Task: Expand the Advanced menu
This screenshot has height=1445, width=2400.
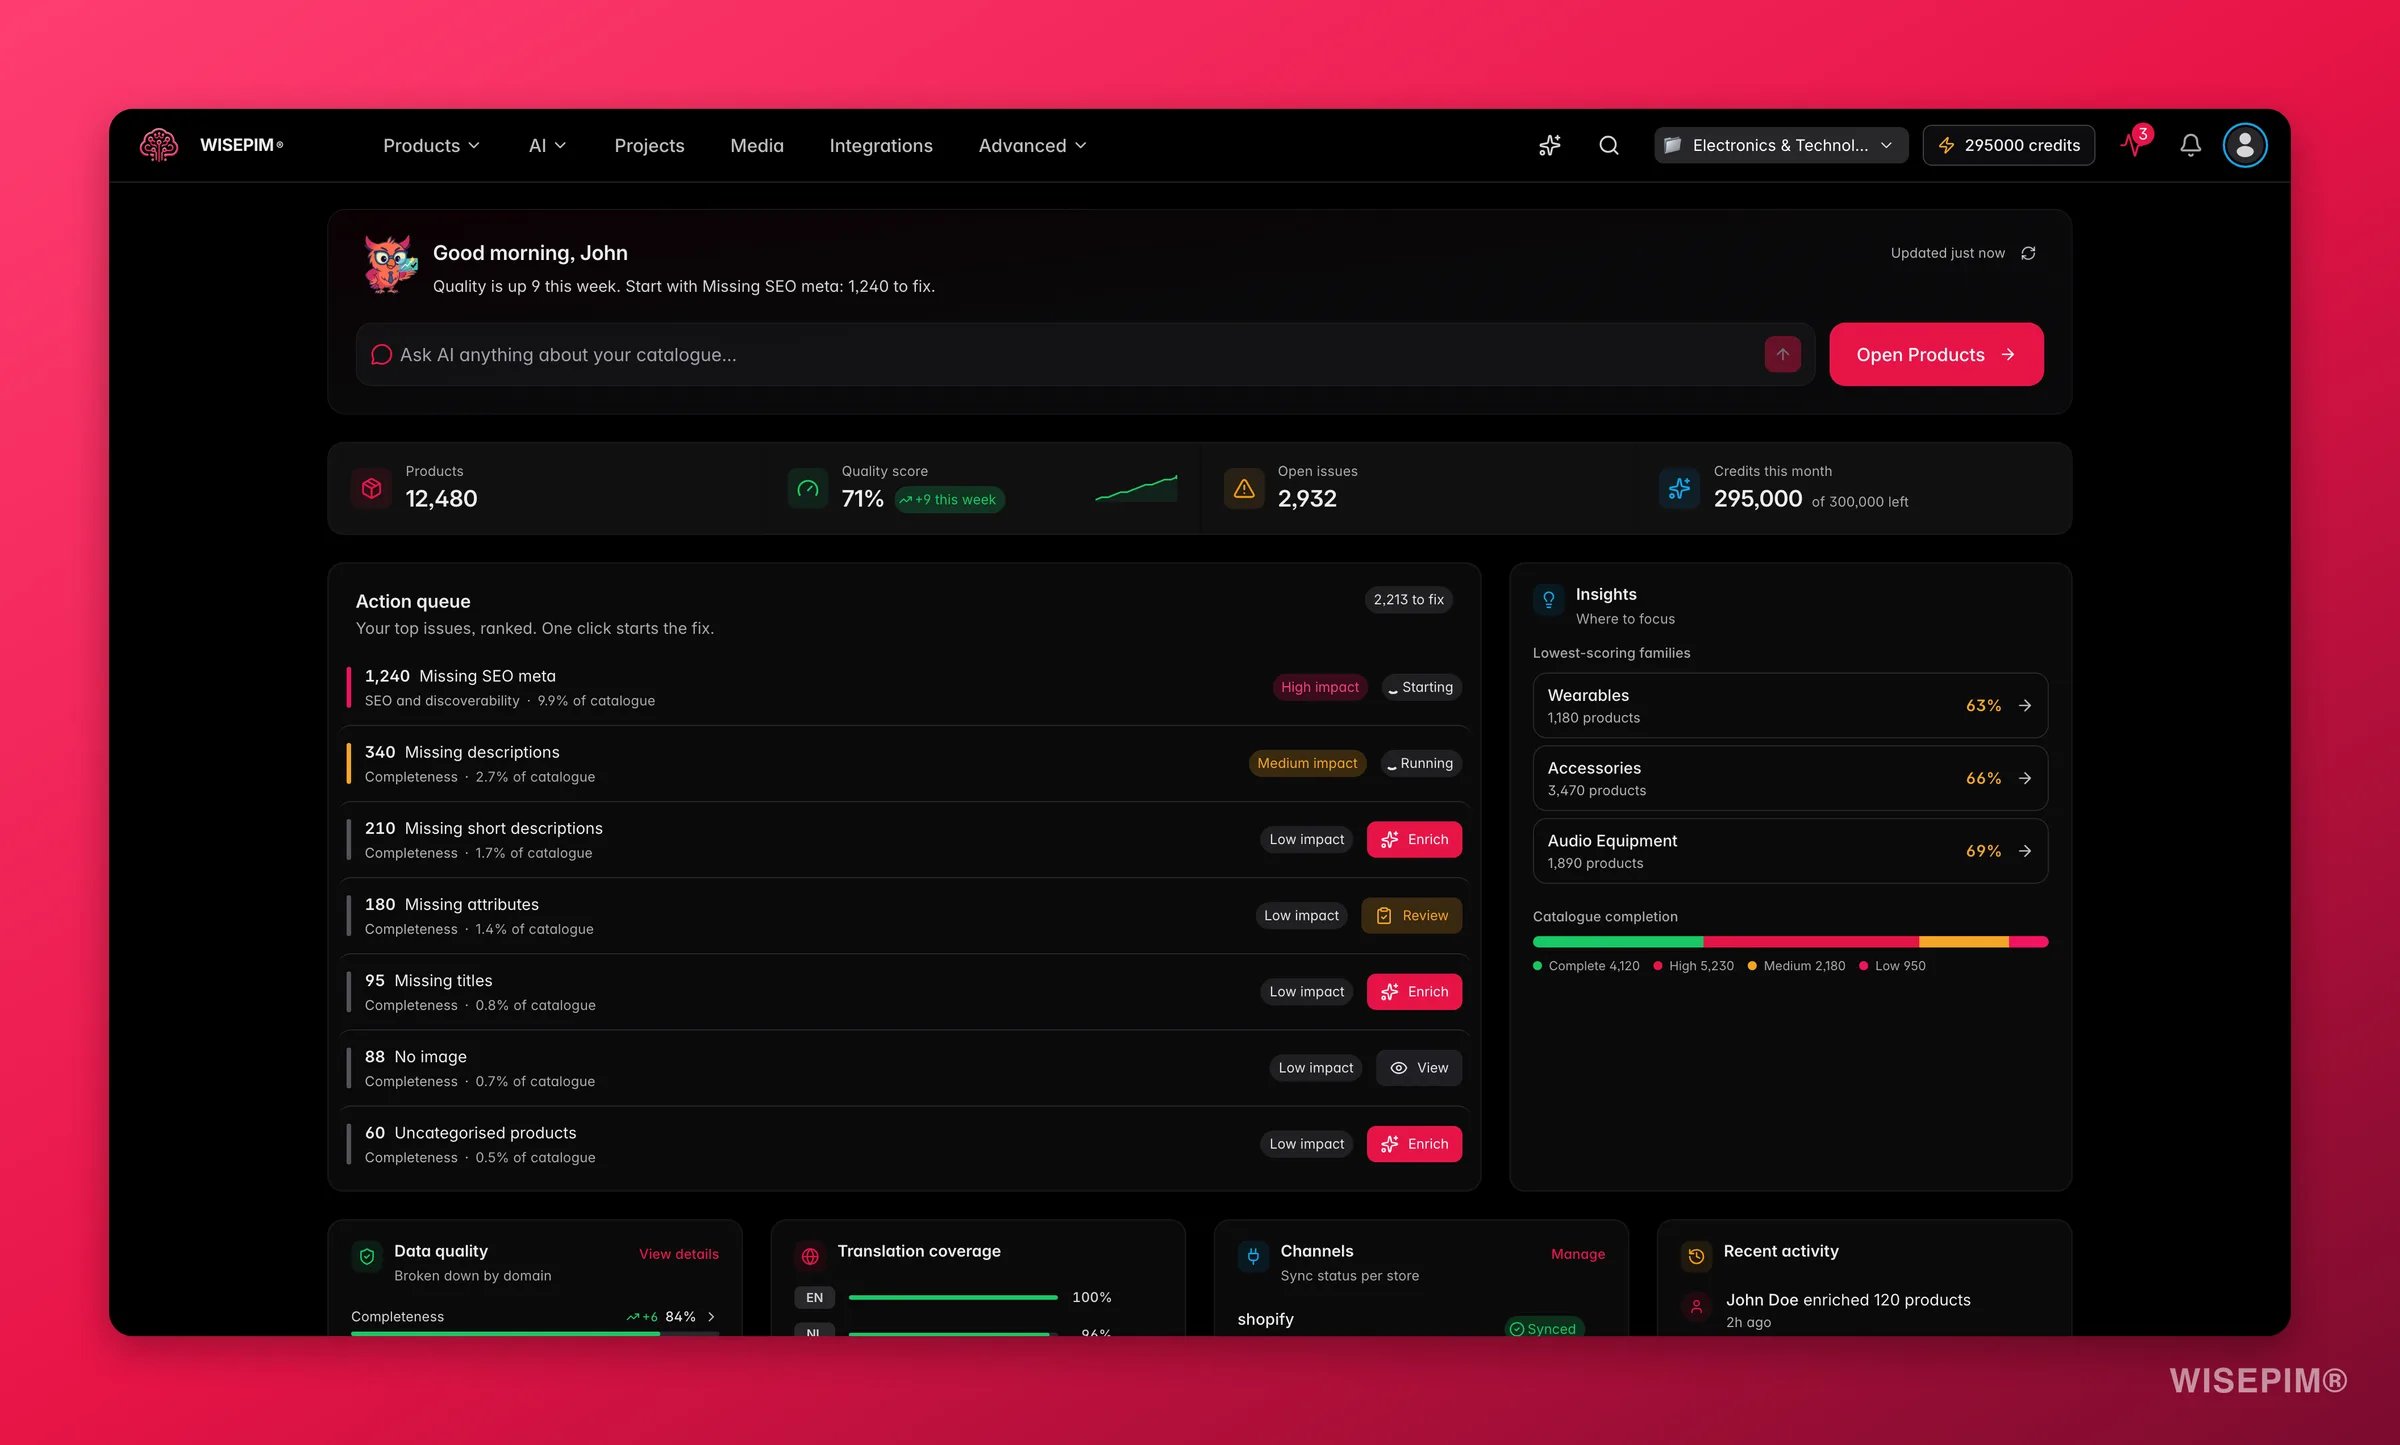Action: 1032,145
